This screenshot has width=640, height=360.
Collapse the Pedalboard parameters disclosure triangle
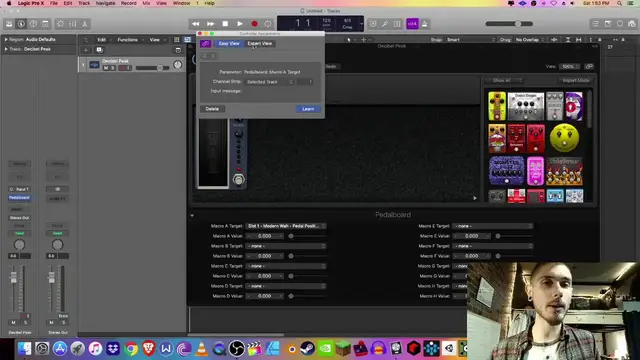click(192, 215)
